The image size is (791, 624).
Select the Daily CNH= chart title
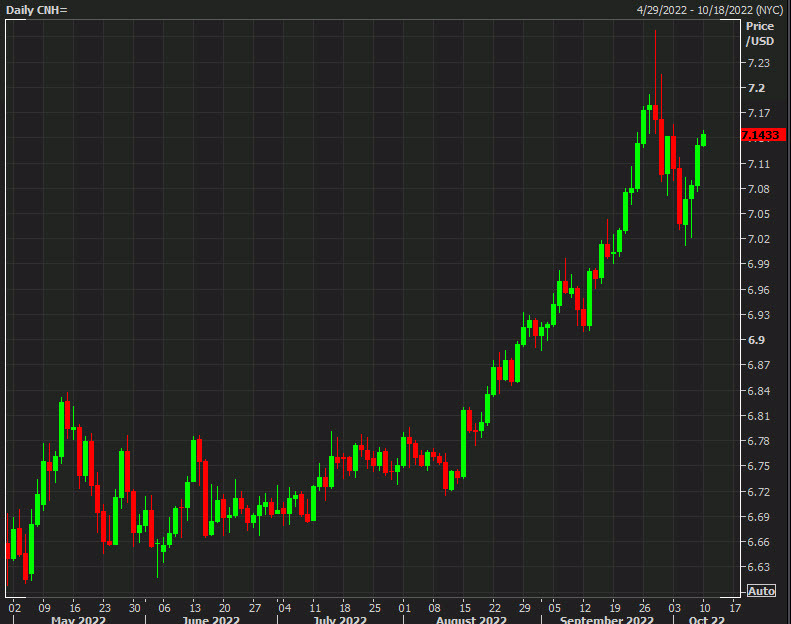point(36,10)
